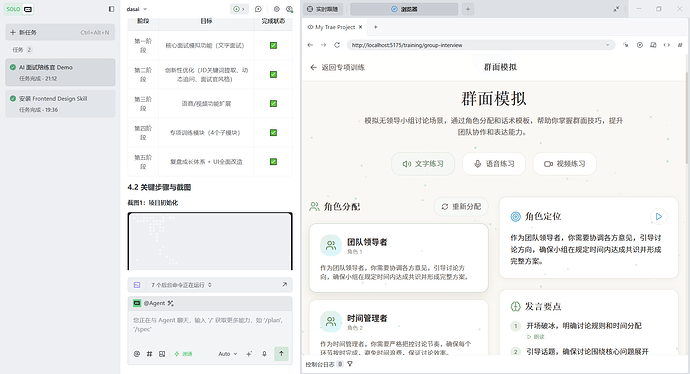Send message with the up-arrow button
The height and width of the screenshot is (374, 690).
pyautogui.click(x=281, y=354)
